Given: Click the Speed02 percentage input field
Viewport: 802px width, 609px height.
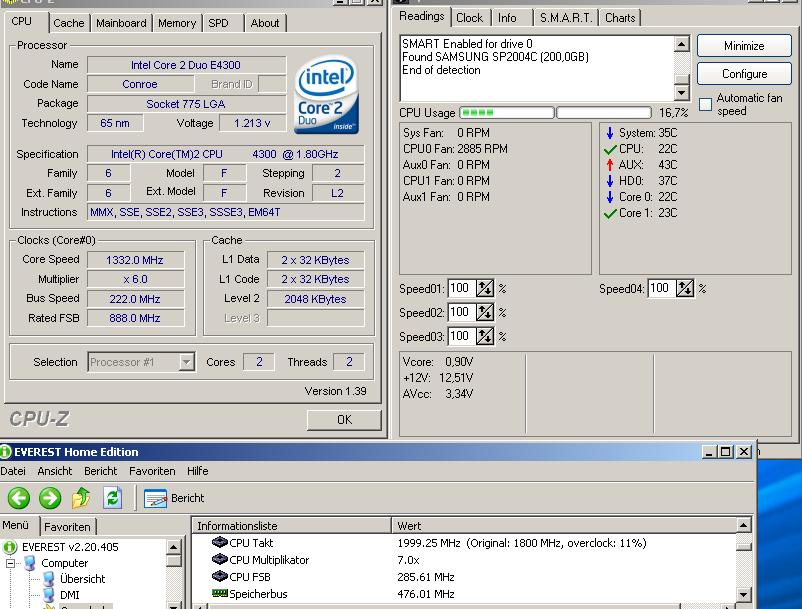Looking at the screenshot, I should 460,313.
